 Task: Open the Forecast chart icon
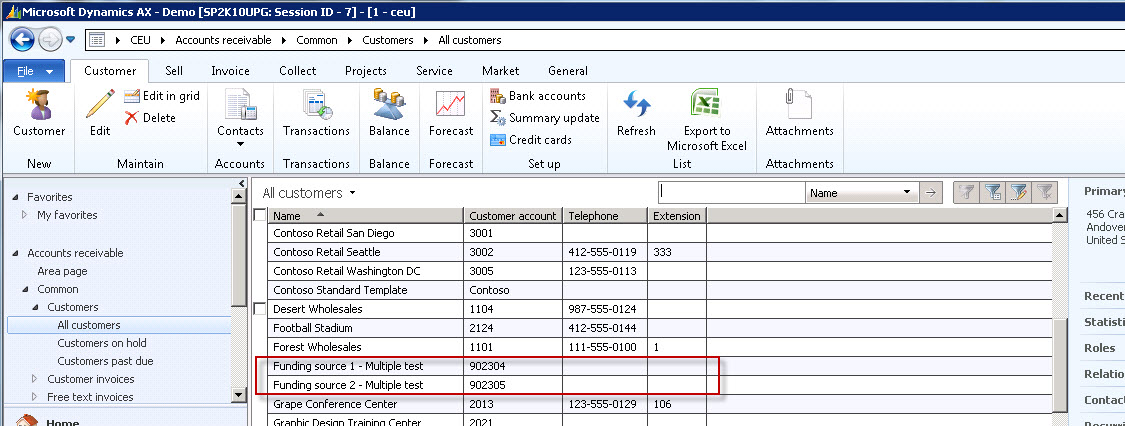tap(450, 105)
